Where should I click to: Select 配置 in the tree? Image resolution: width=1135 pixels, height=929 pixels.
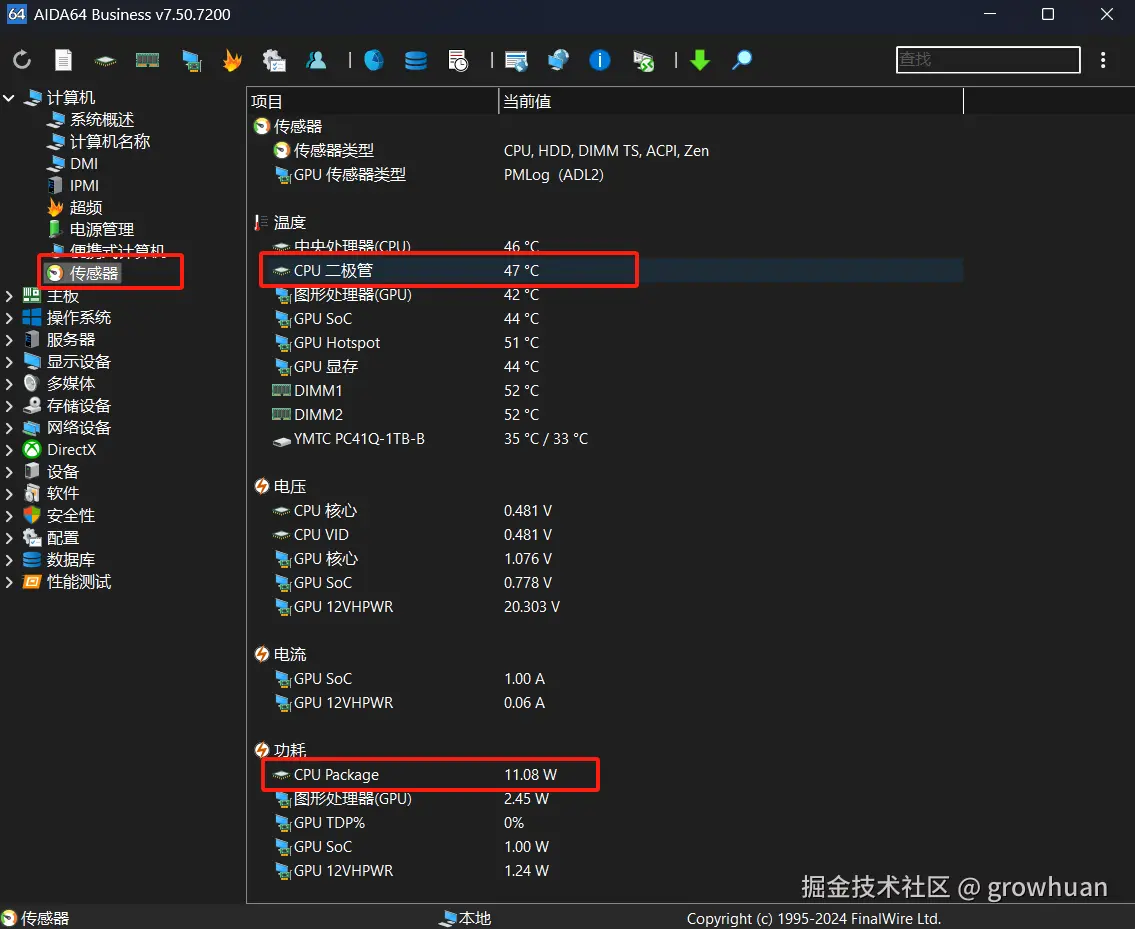point(63,538)
